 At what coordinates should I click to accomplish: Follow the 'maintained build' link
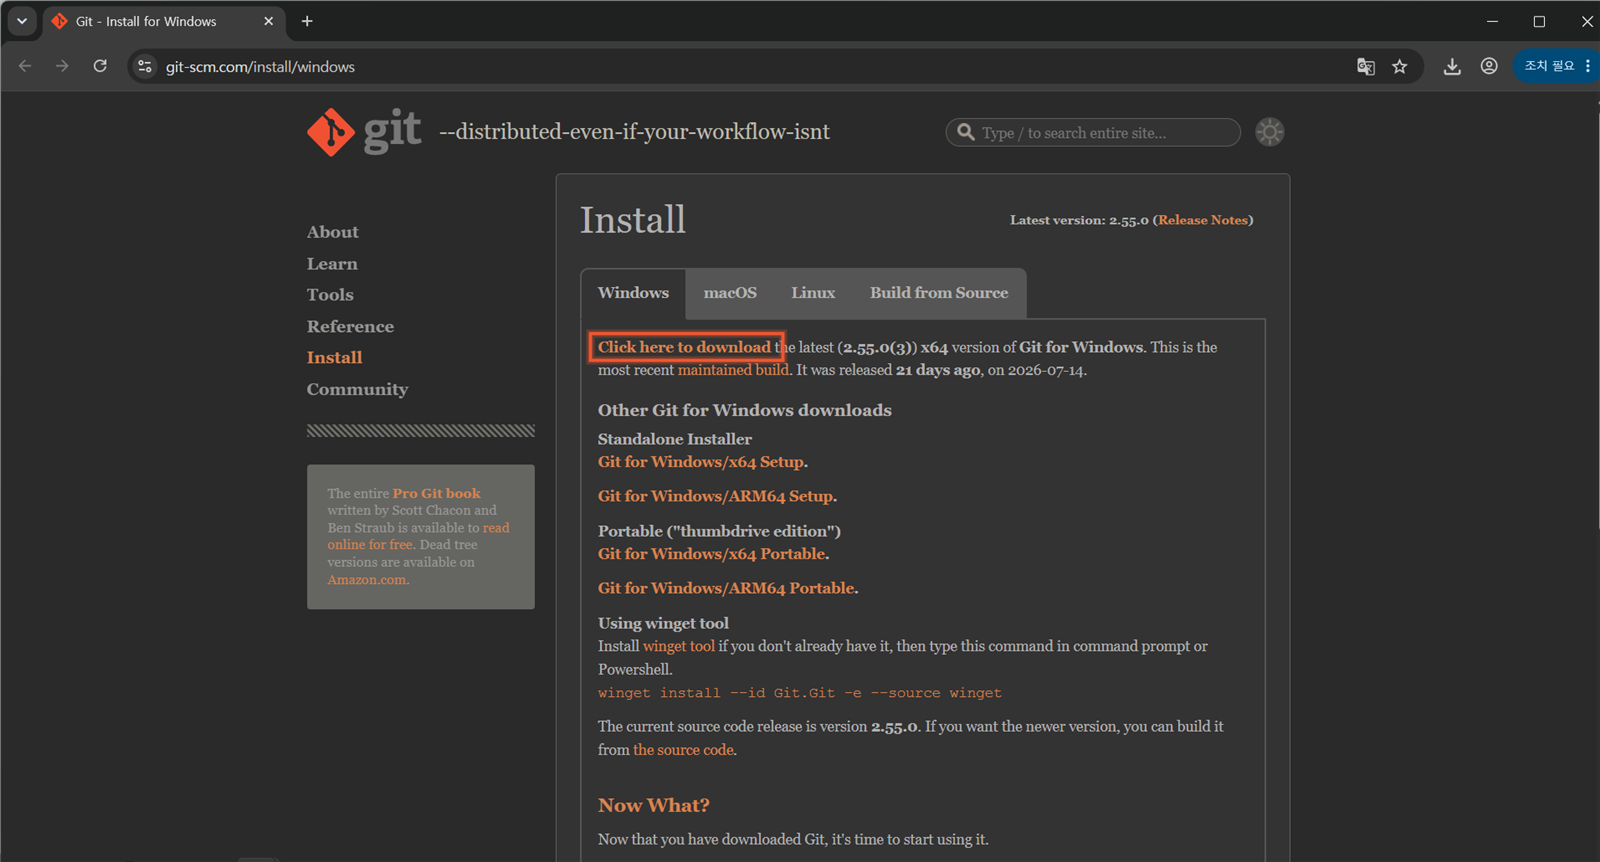(x=733, y=370)
